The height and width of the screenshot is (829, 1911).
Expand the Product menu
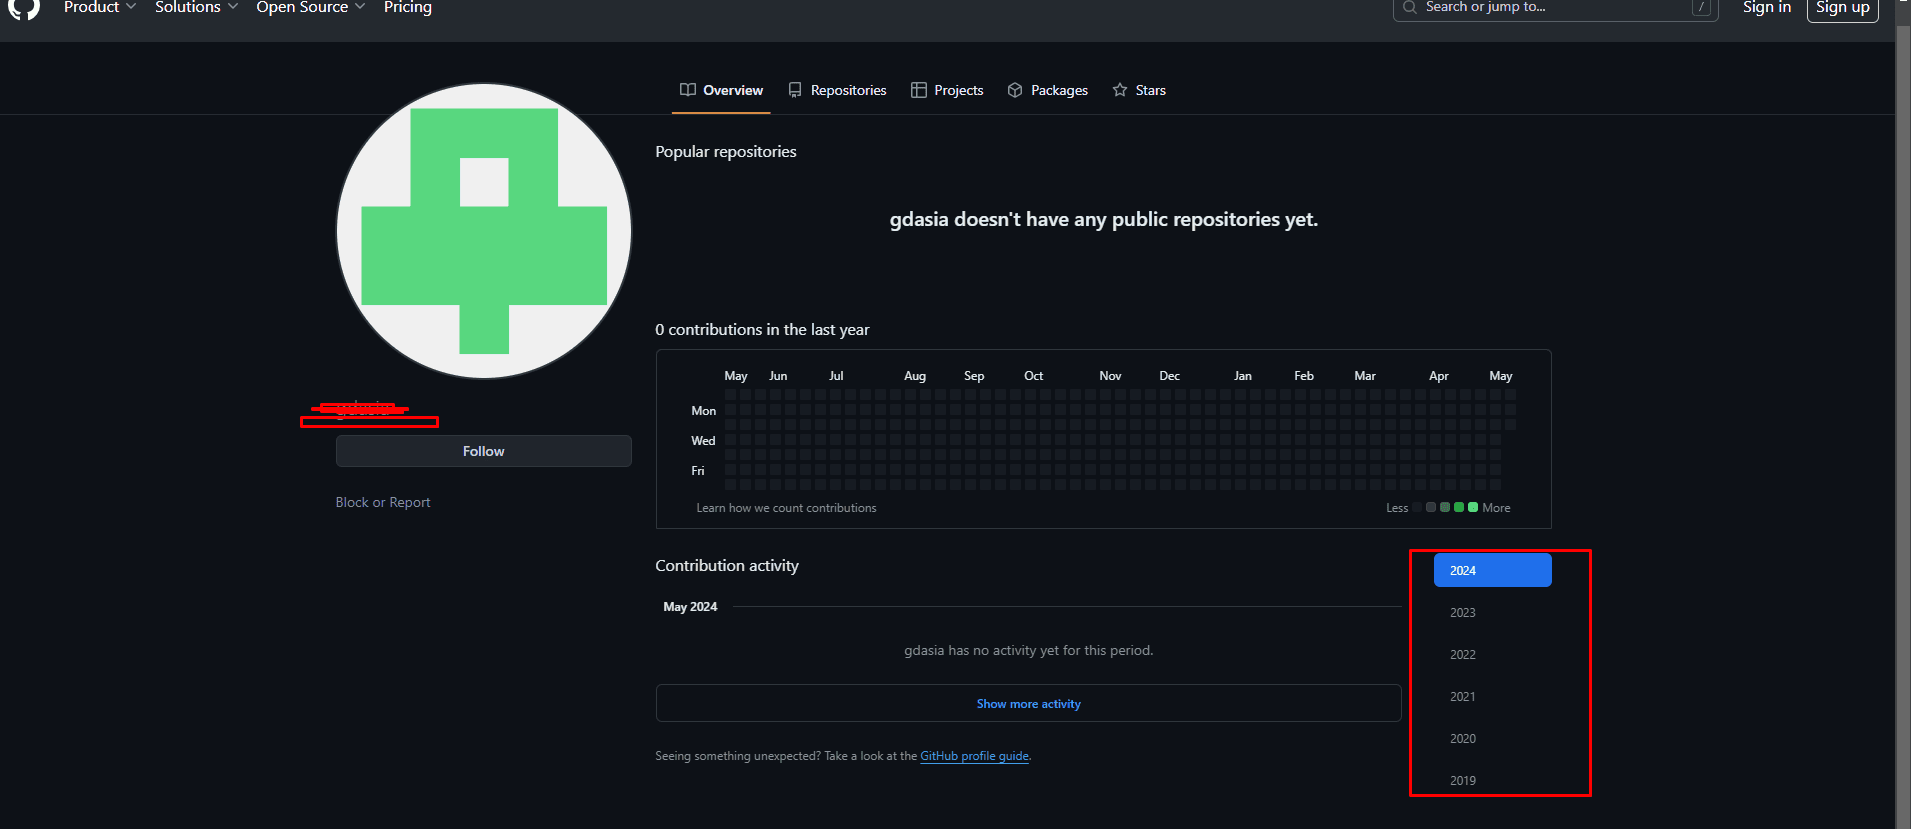tap(99, 8)
